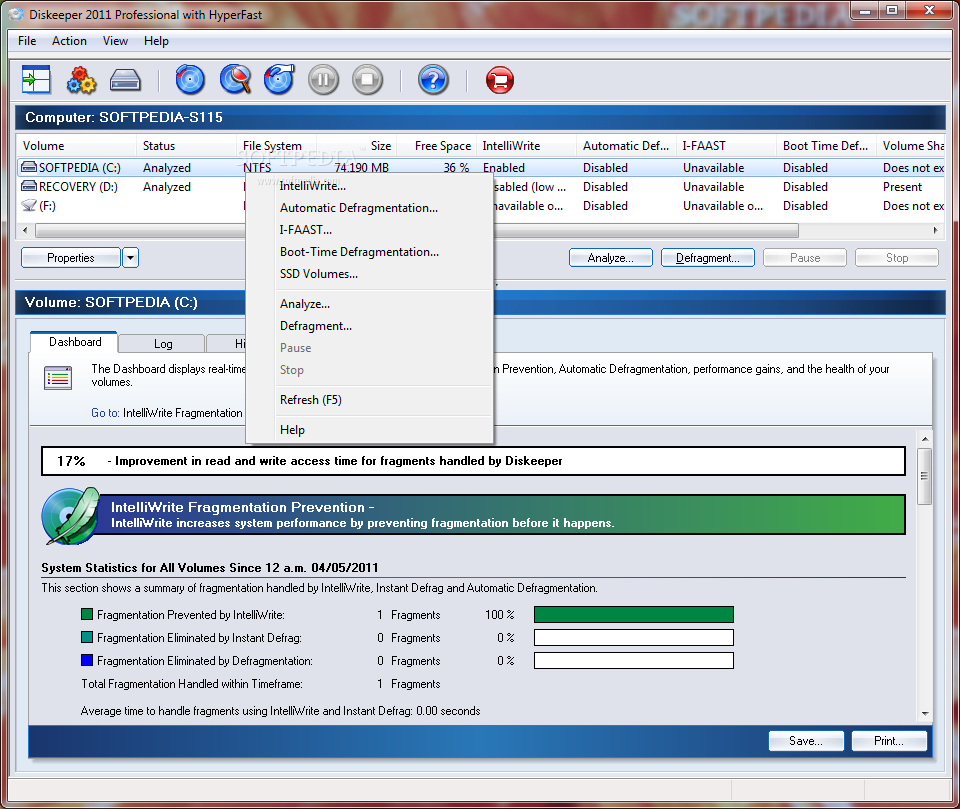Click the Present cell in the RECOVERY row

pos(902,187)
